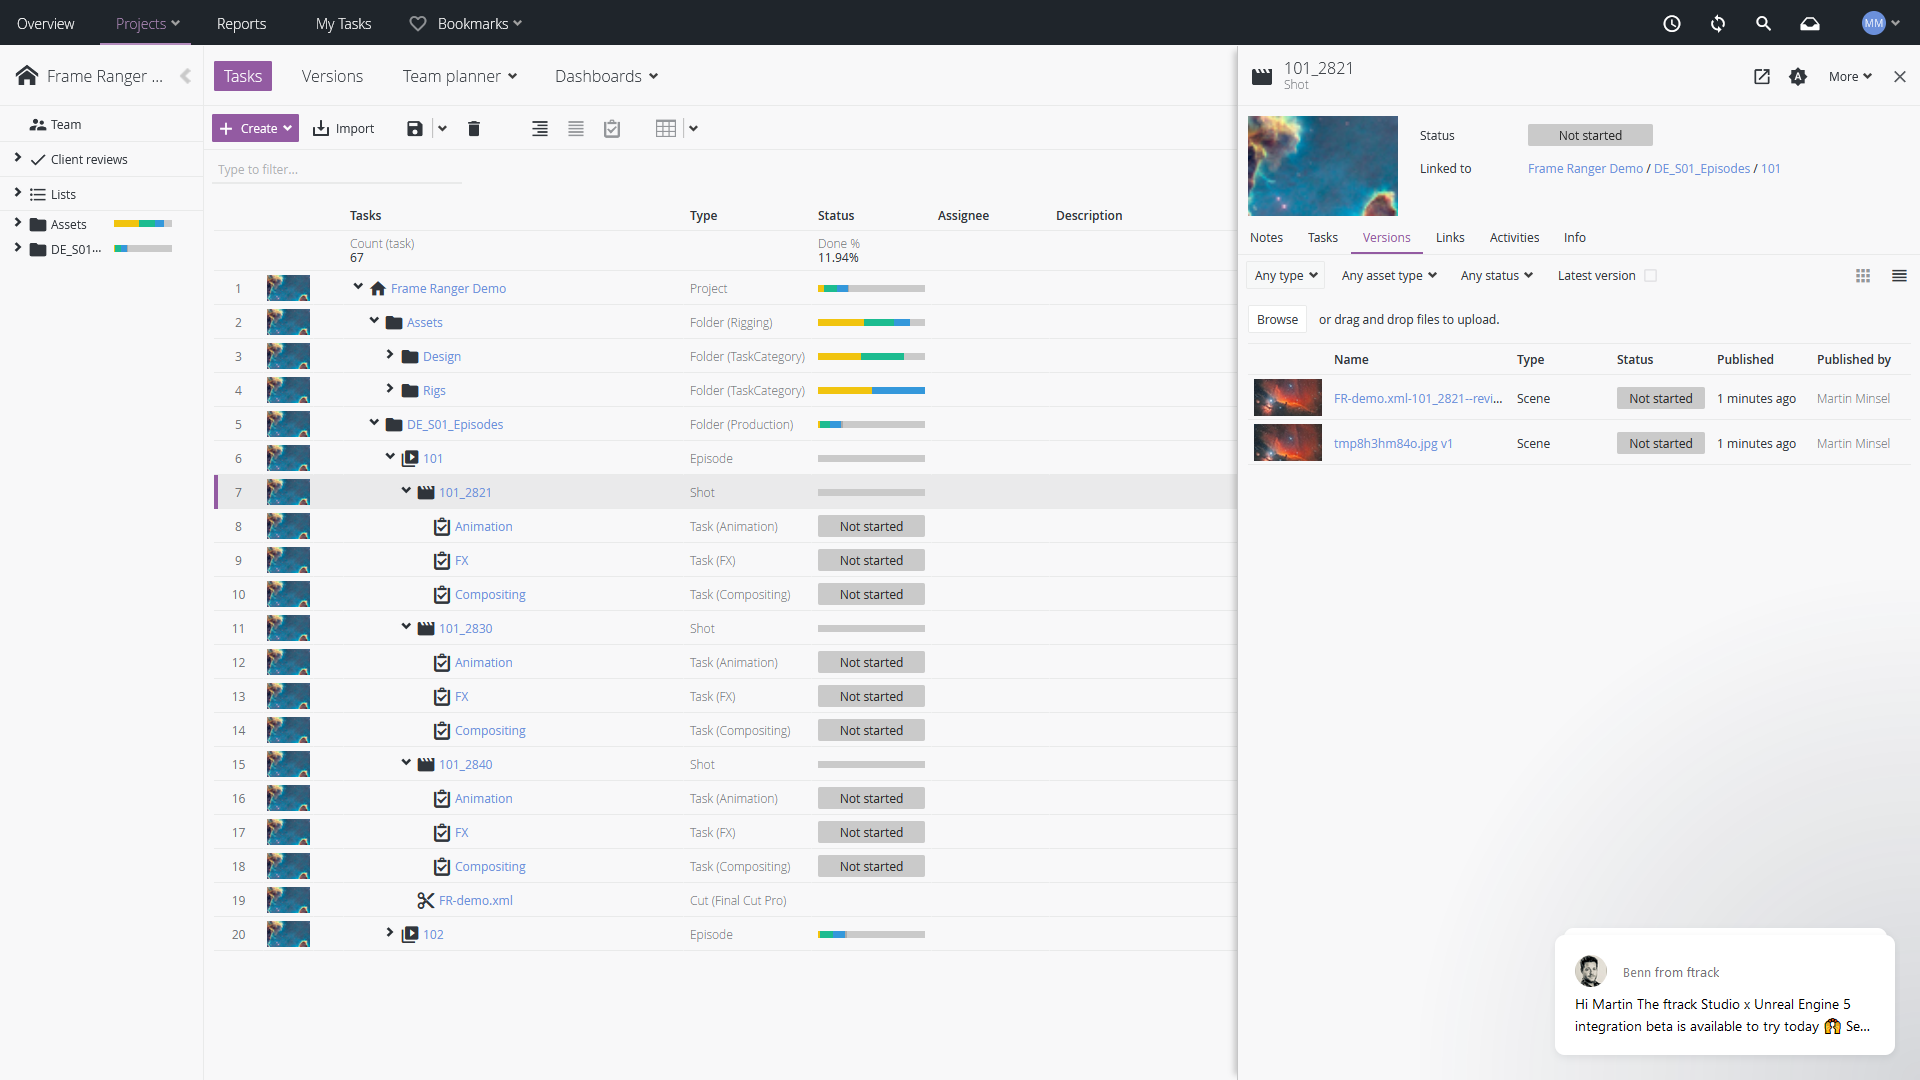
Task: Click the trash delete icon in toolbar
Action: pos(474,128)
